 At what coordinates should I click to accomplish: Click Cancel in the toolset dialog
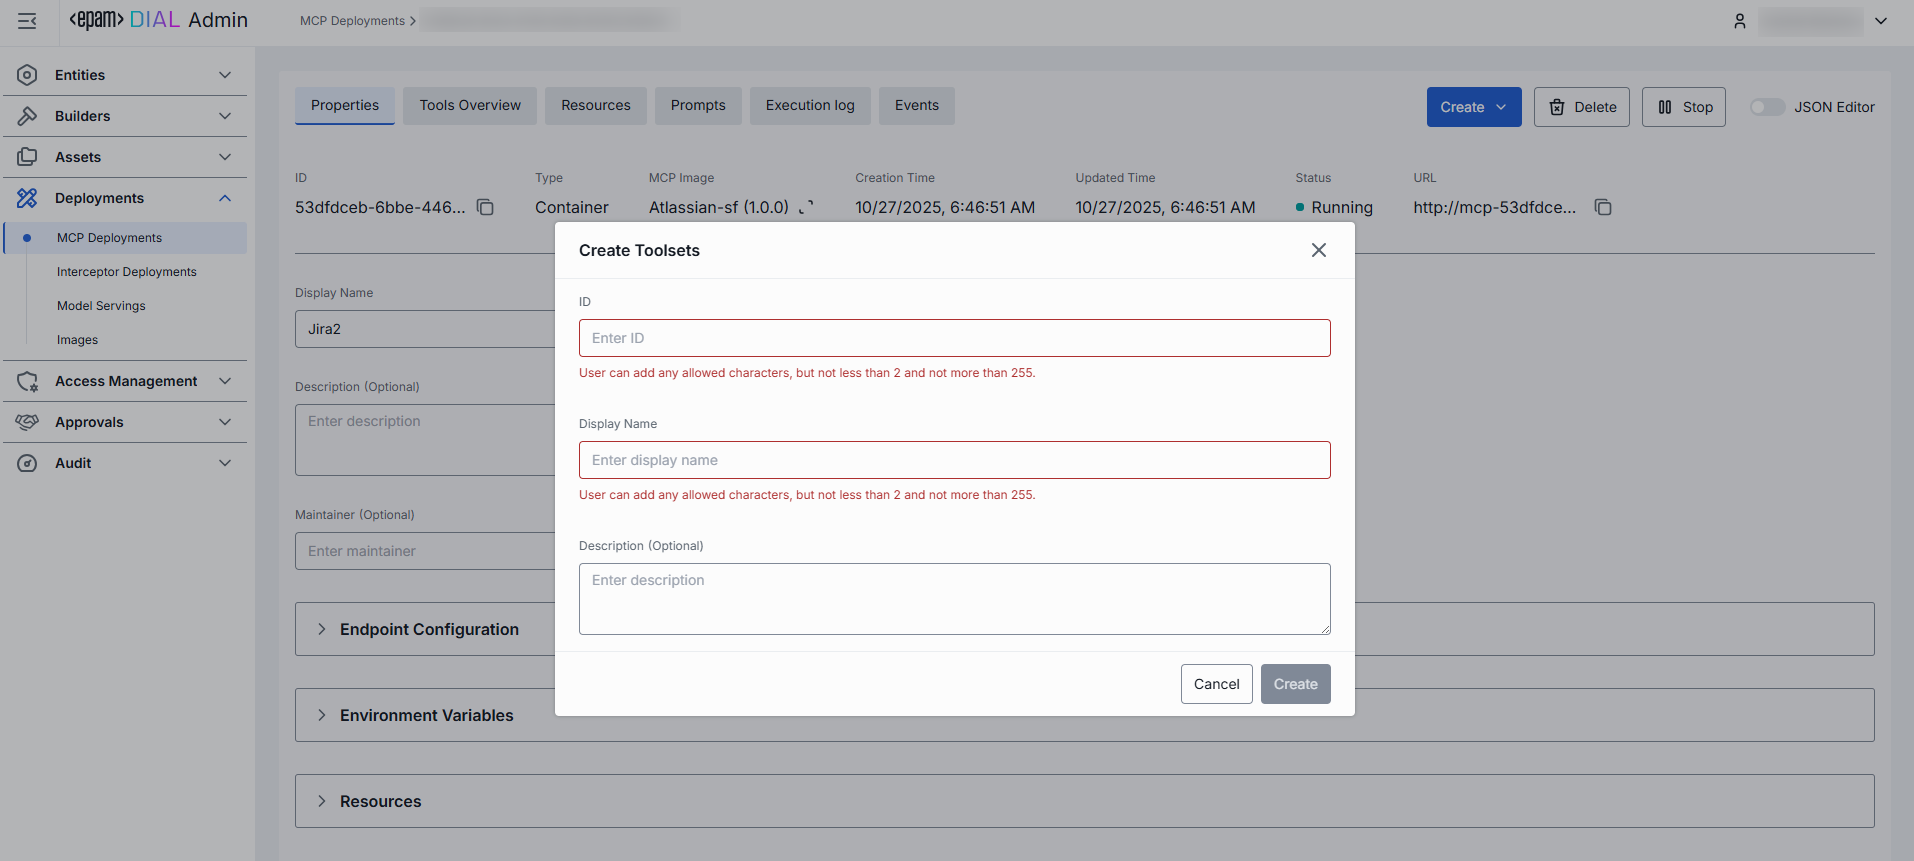tap(1216, 684)
